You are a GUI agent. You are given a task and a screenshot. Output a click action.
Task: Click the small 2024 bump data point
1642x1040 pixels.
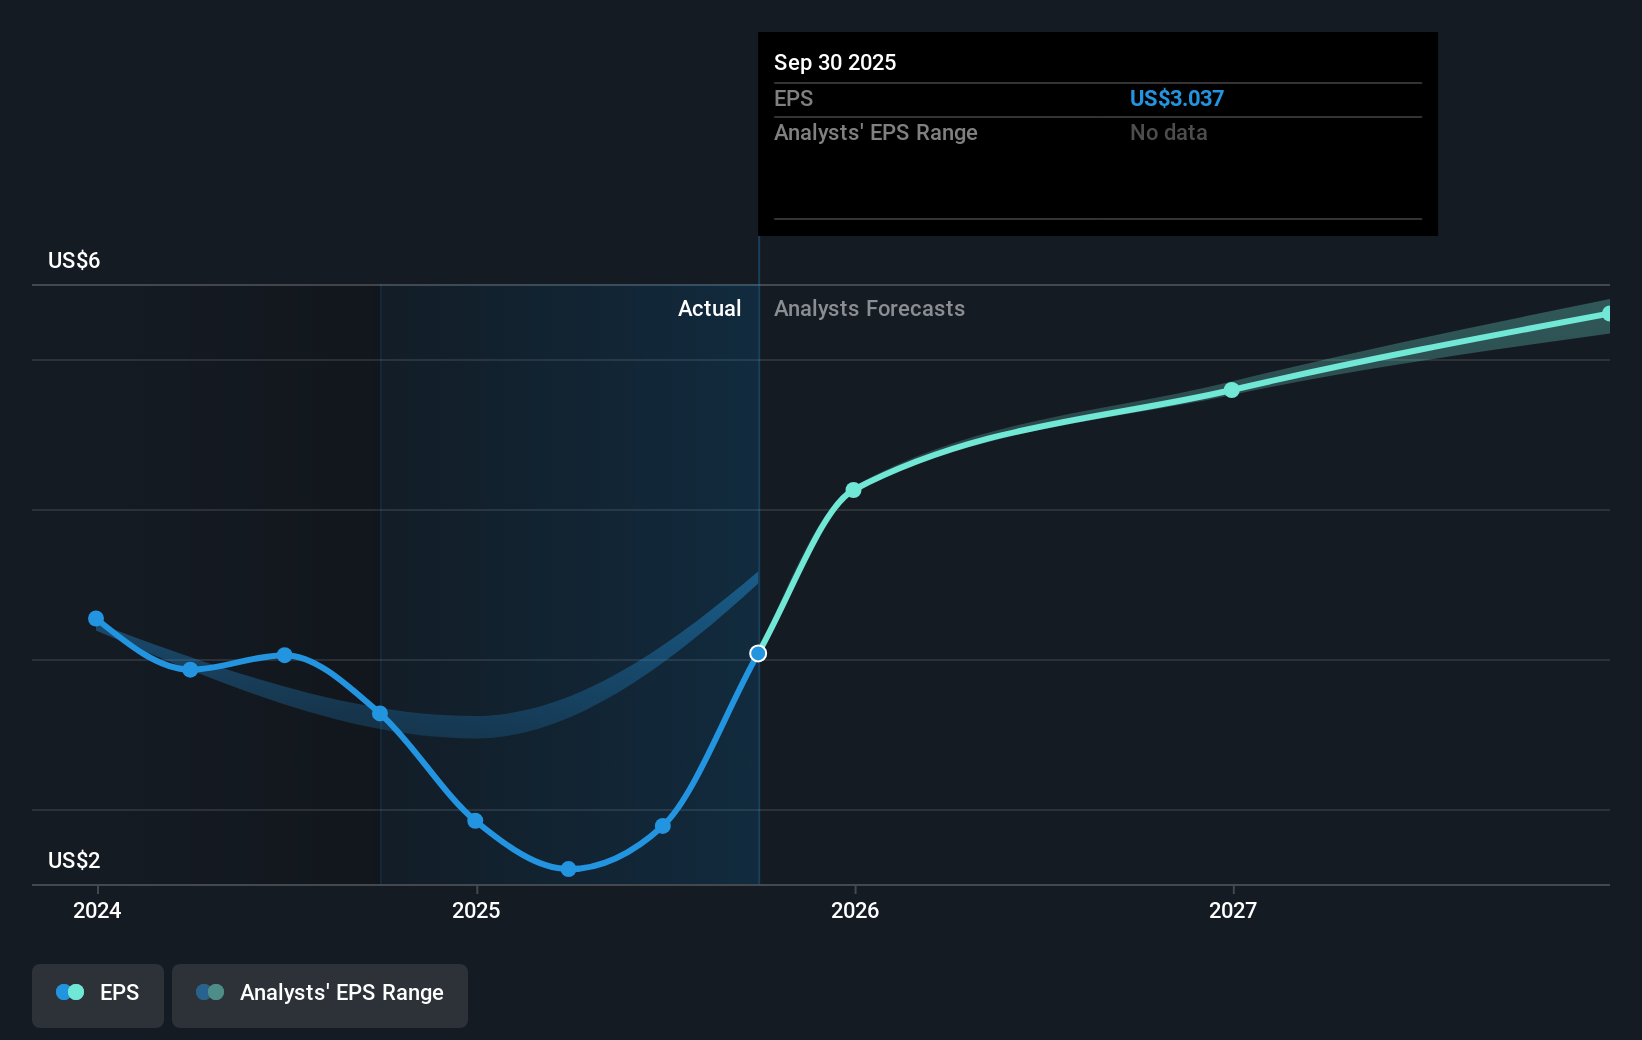(284, 655)
